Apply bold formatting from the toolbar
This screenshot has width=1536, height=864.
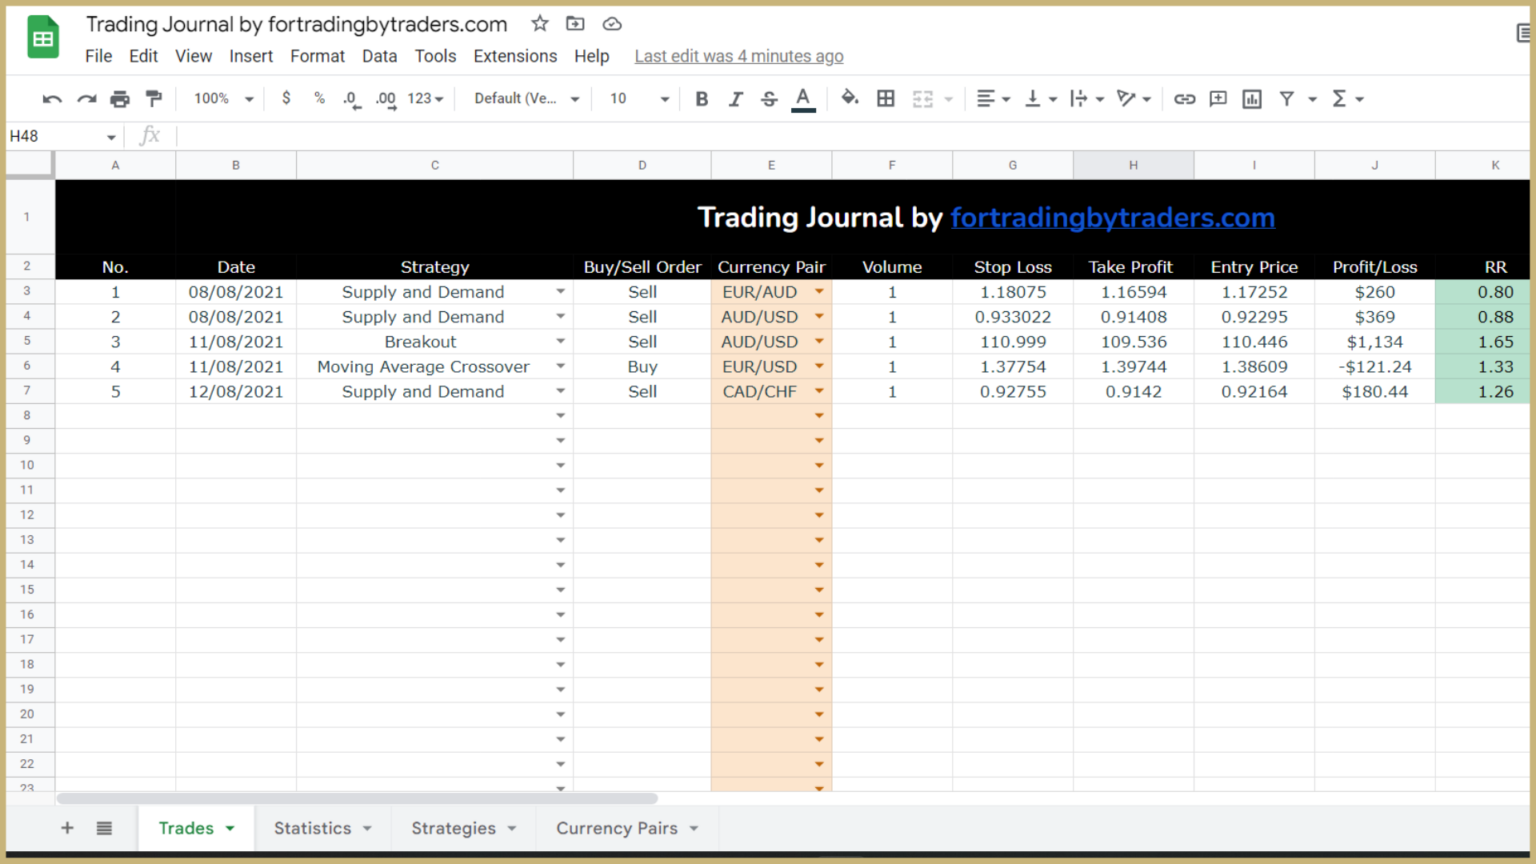[701, 98]
